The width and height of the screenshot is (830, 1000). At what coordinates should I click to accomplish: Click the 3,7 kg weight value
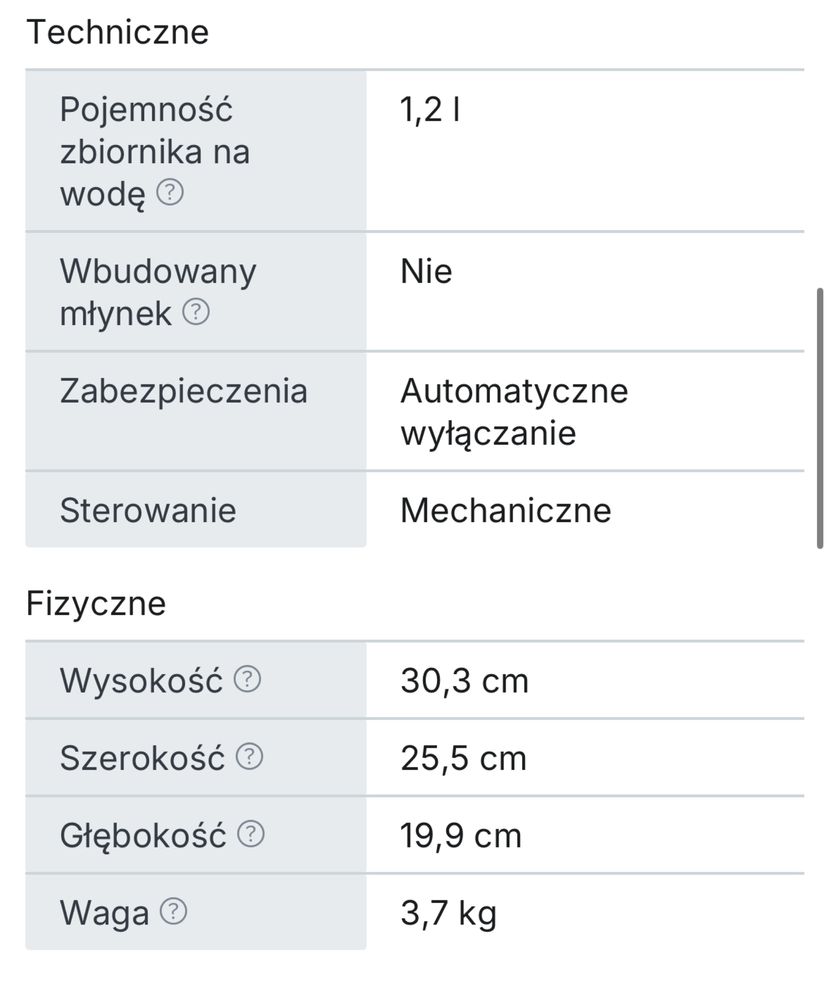448,913
